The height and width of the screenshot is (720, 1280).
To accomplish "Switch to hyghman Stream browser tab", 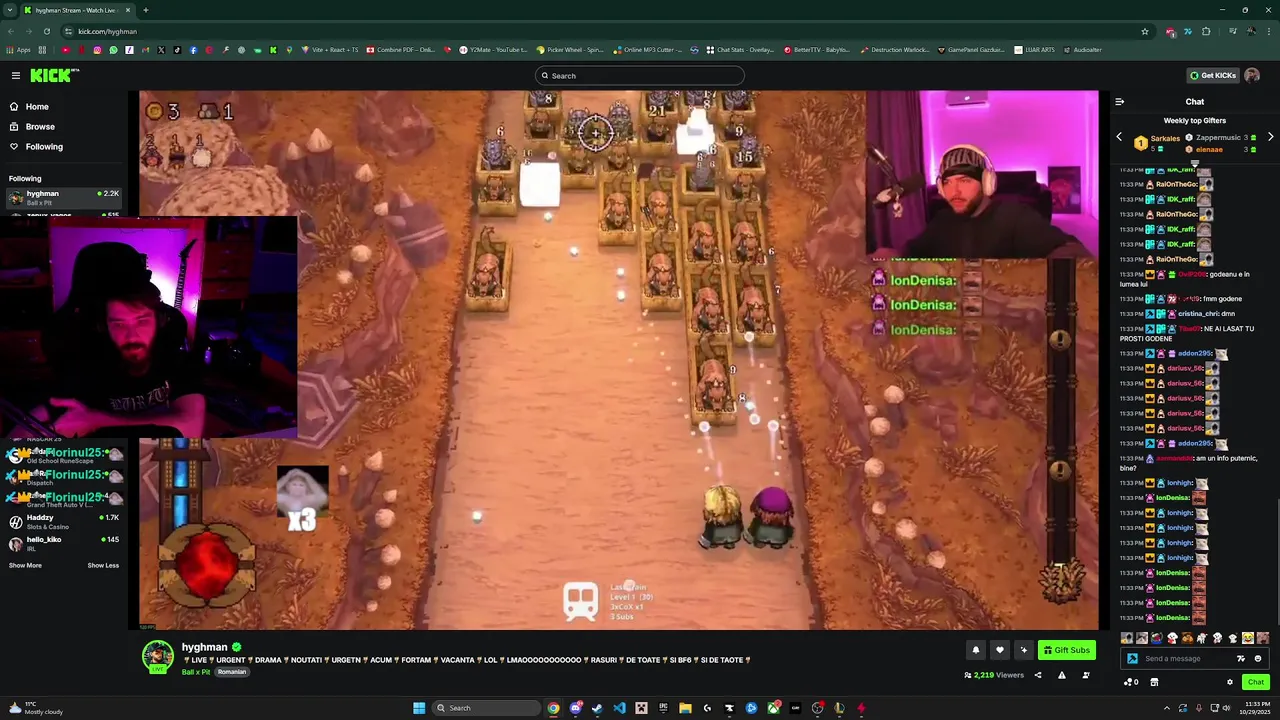I will tap(76, 10).
